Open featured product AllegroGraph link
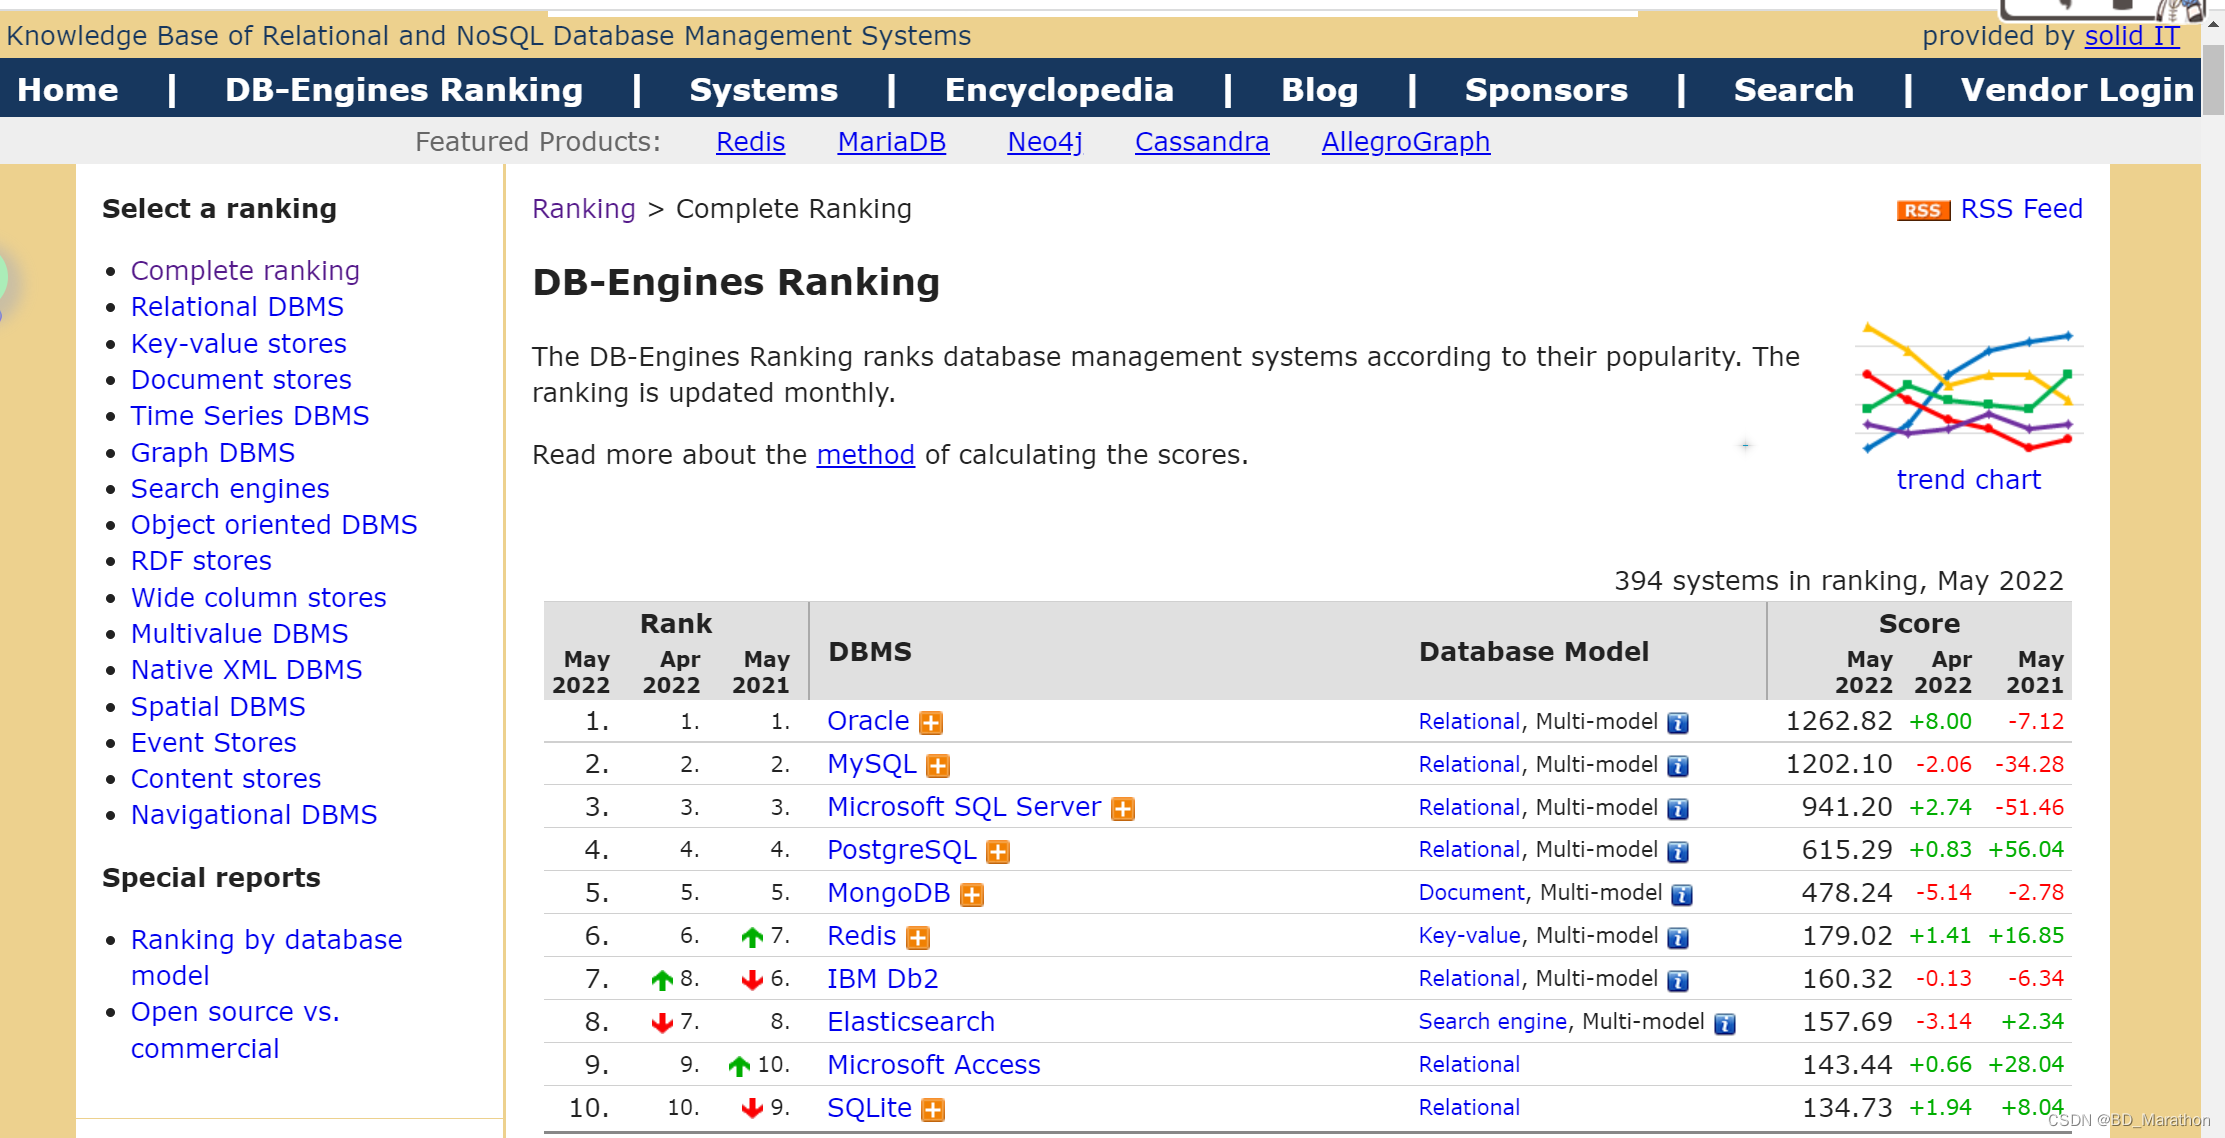2225x1138 pixels. 1405,142
